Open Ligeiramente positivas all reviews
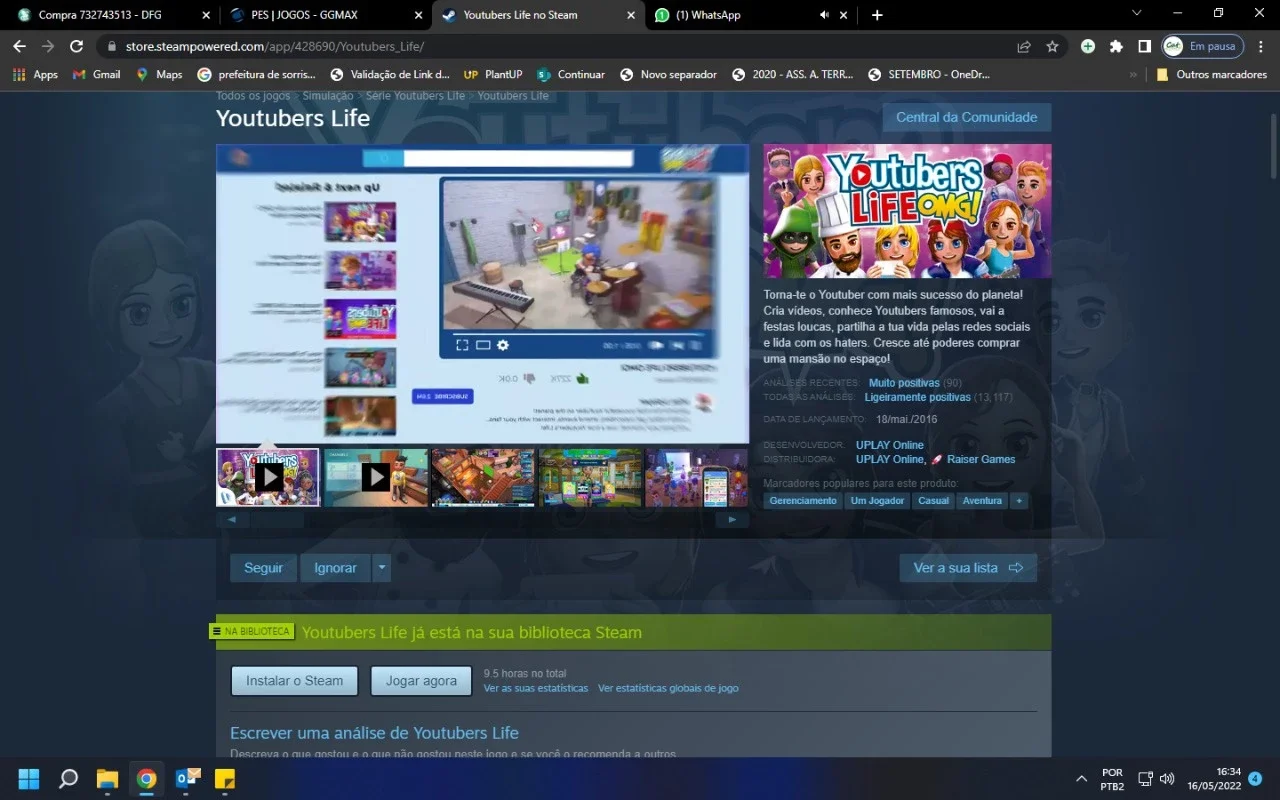 coord(918,397)
